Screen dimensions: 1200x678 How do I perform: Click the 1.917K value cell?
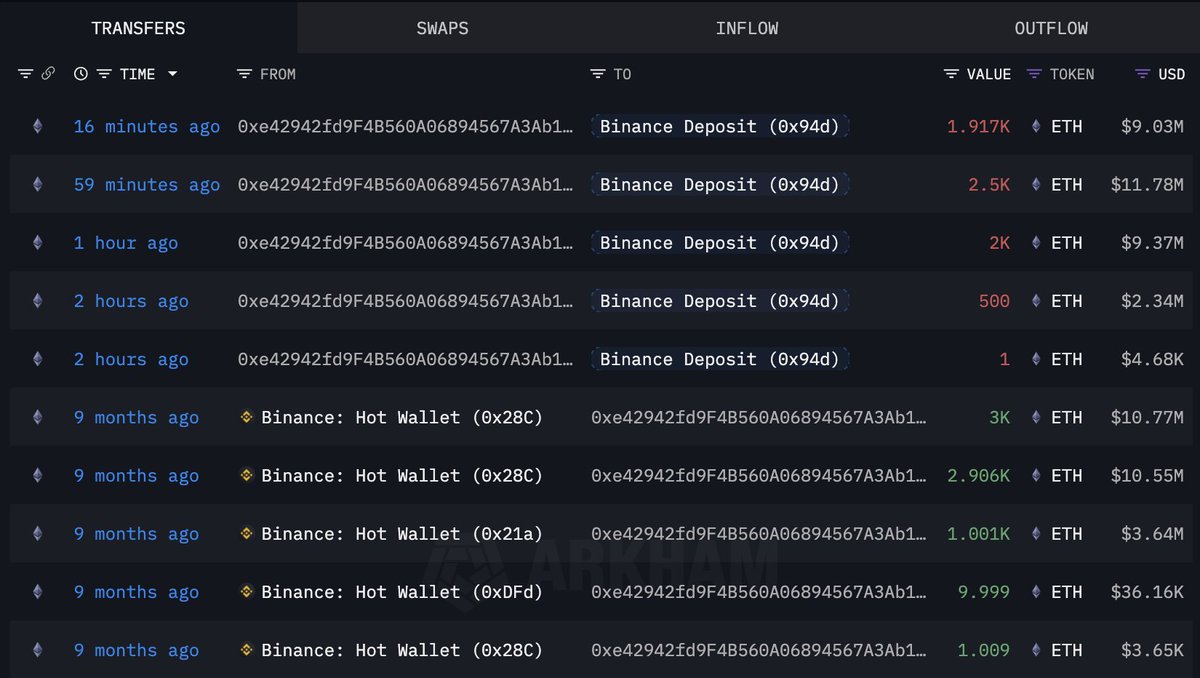(978, 126)
